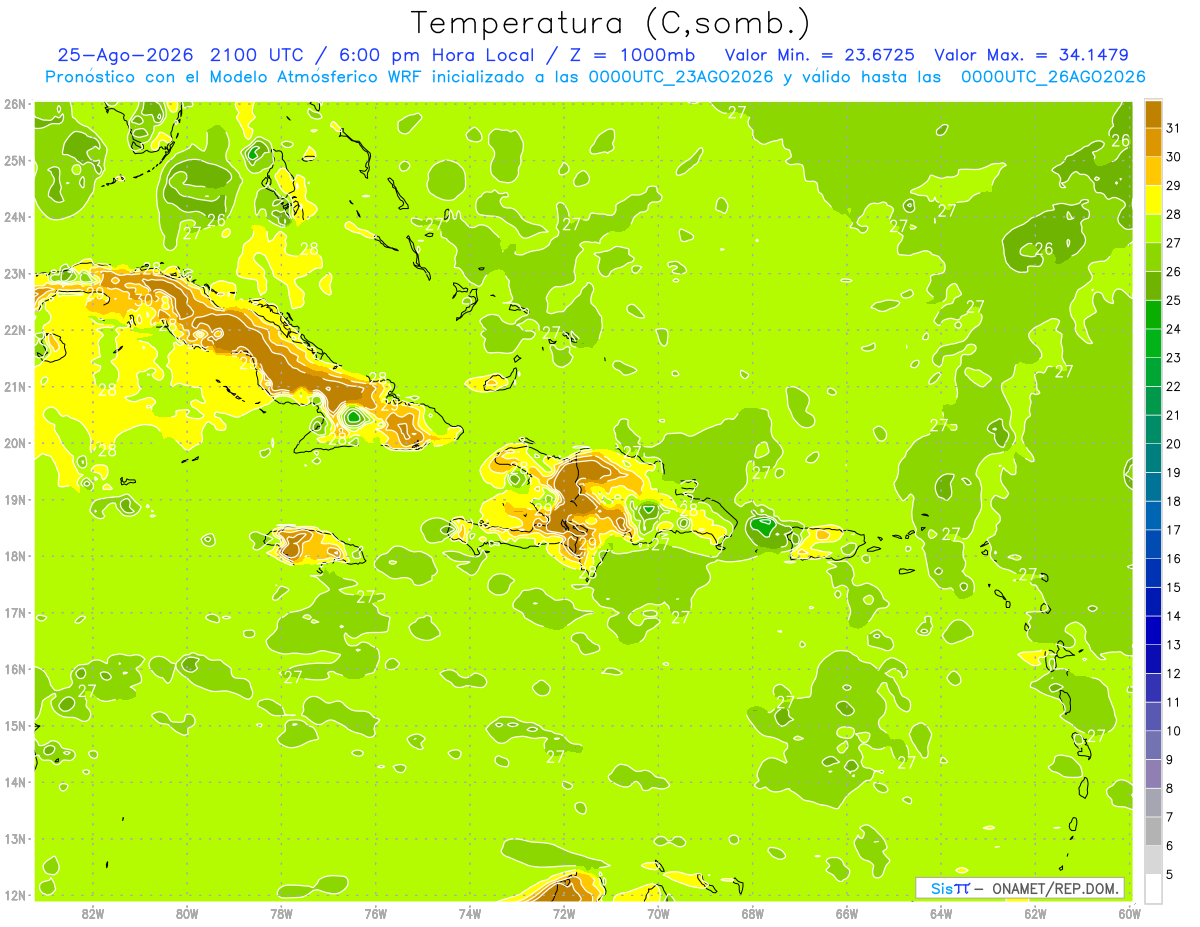Viewport: 1200px width, 927px height.
Task: Click the "66W" longitude axis label
Action: pyautogui.click(x=847, y=913)
